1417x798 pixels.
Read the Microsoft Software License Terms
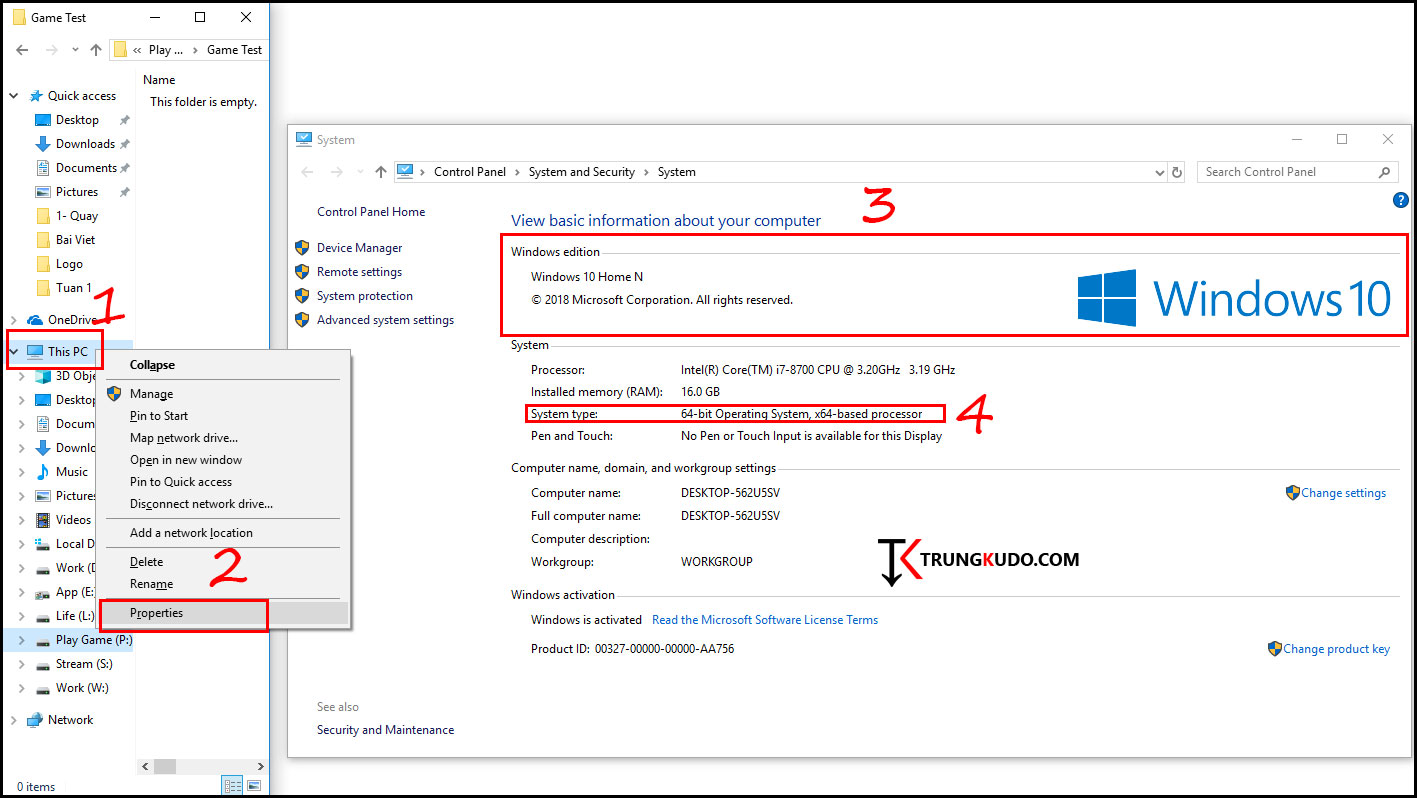(765, 620)
